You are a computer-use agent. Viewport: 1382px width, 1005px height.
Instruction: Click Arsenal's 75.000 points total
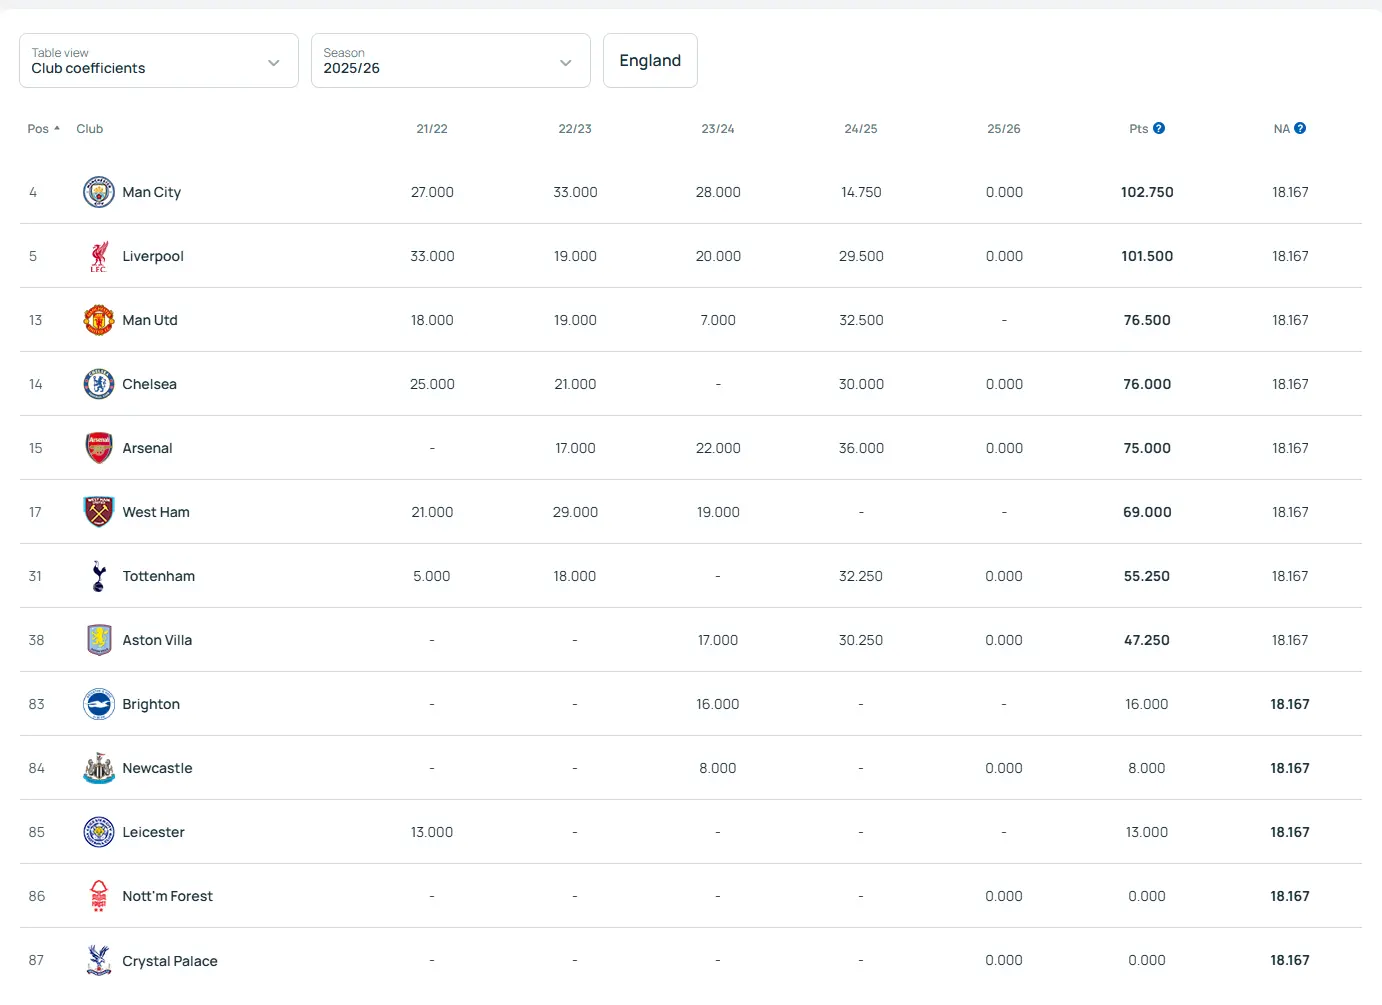[x=1147, y=448]
